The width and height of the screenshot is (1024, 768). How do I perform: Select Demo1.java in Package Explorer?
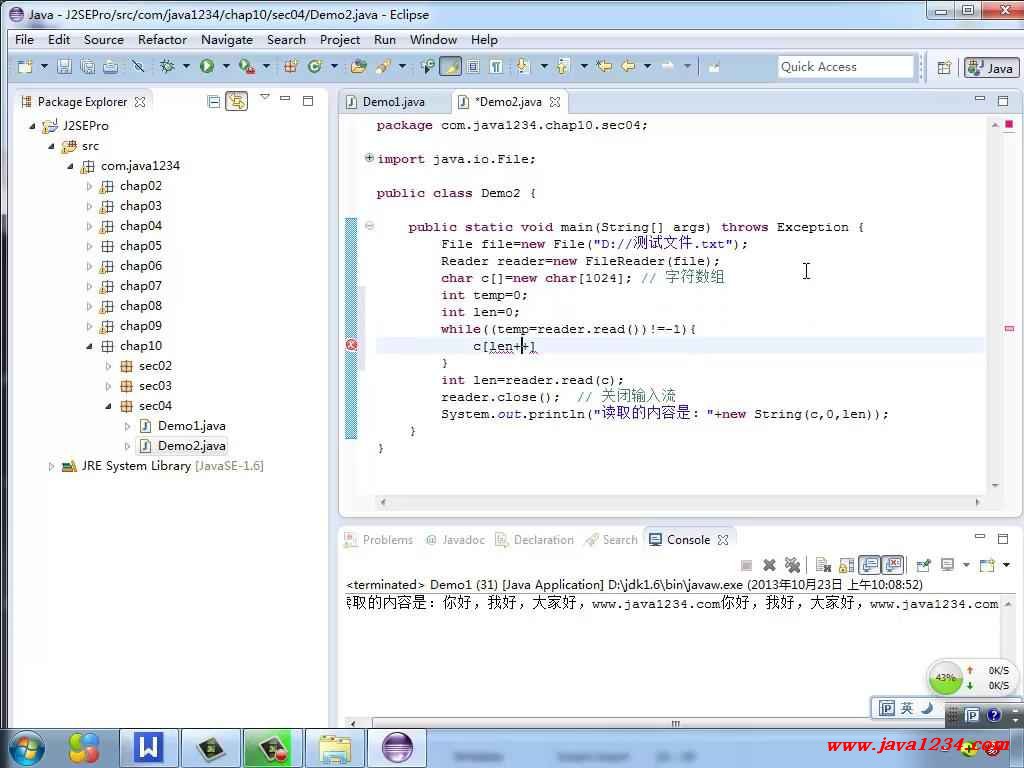[x=191, y=426]
